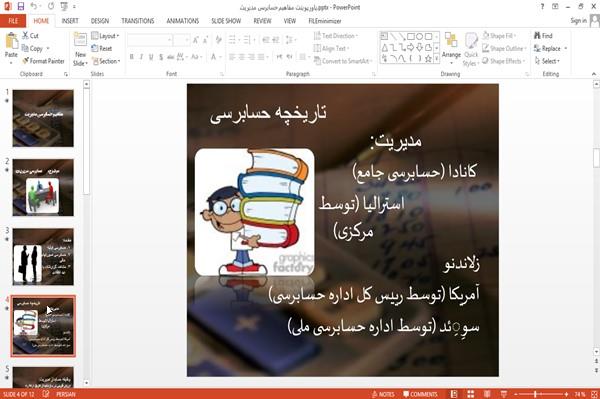Image resolution: width=600 pixels, height=399 pixels.
Task: Toggle text Shadow formatting
Action: (161, 57)
